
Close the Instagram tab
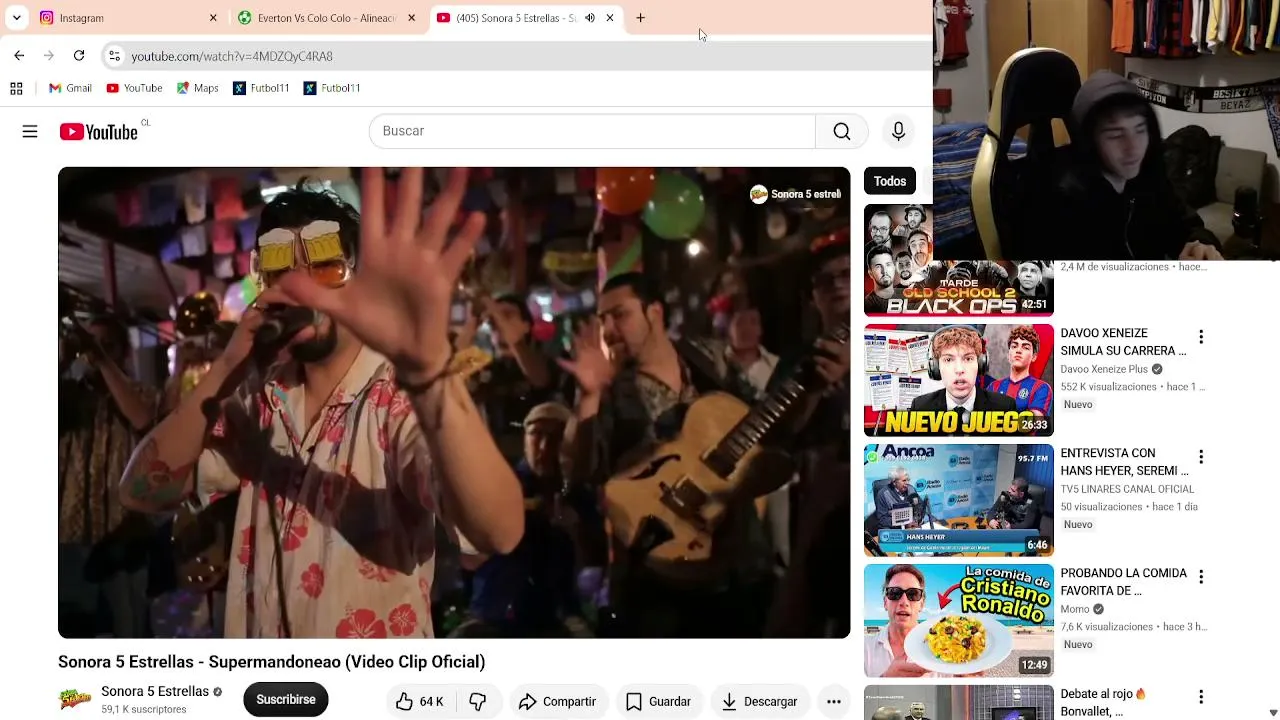tap(213, 18)
